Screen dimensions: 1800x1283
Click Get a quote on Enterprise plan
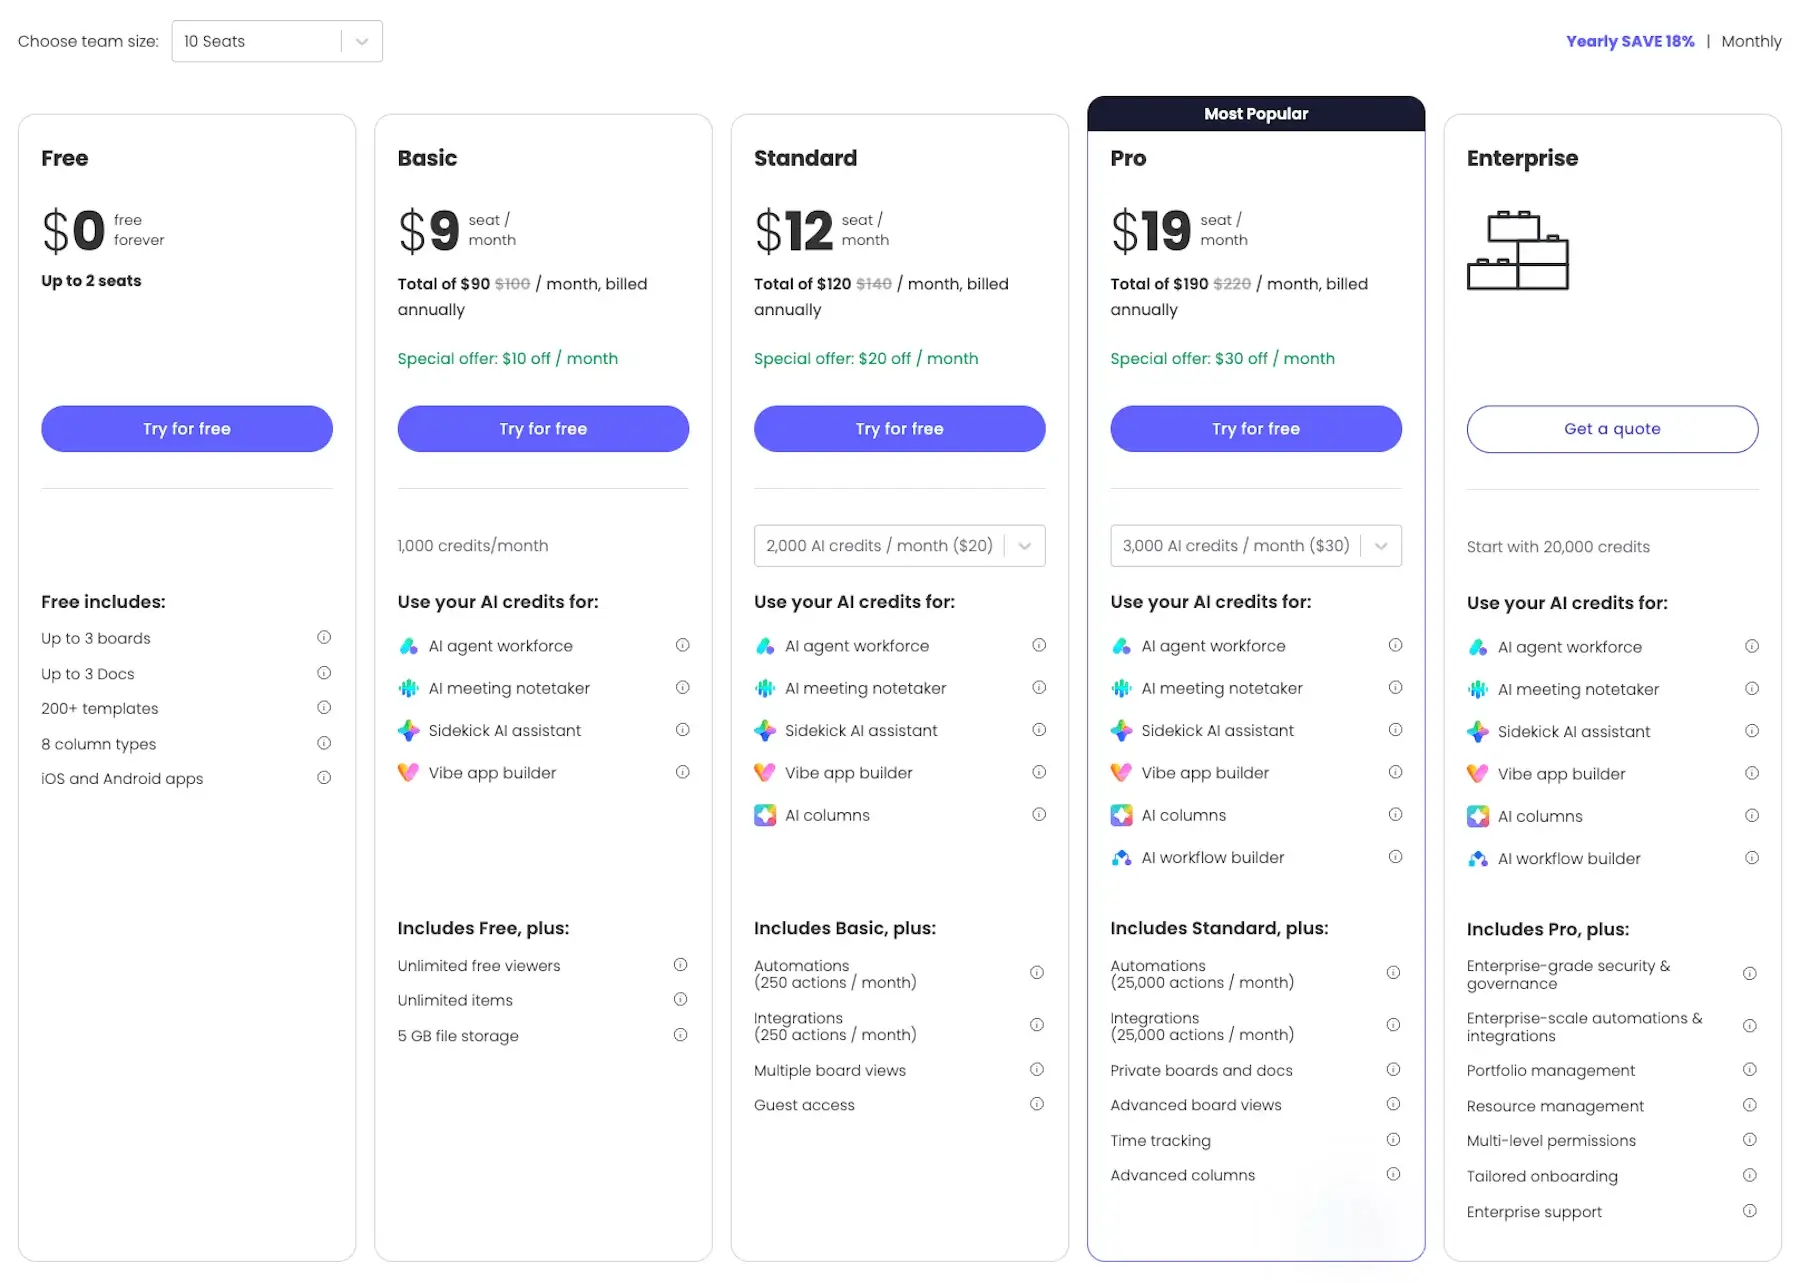click(x=1612, y=428)
